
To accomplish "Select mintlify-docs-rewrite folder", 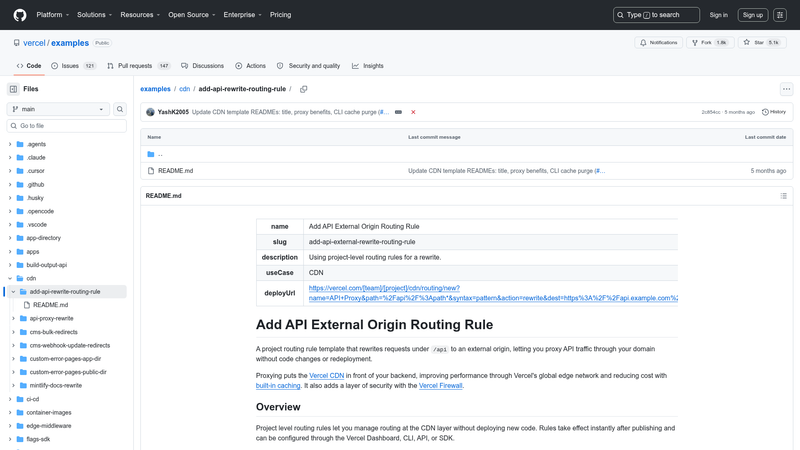I will click(x=56, y=386).
